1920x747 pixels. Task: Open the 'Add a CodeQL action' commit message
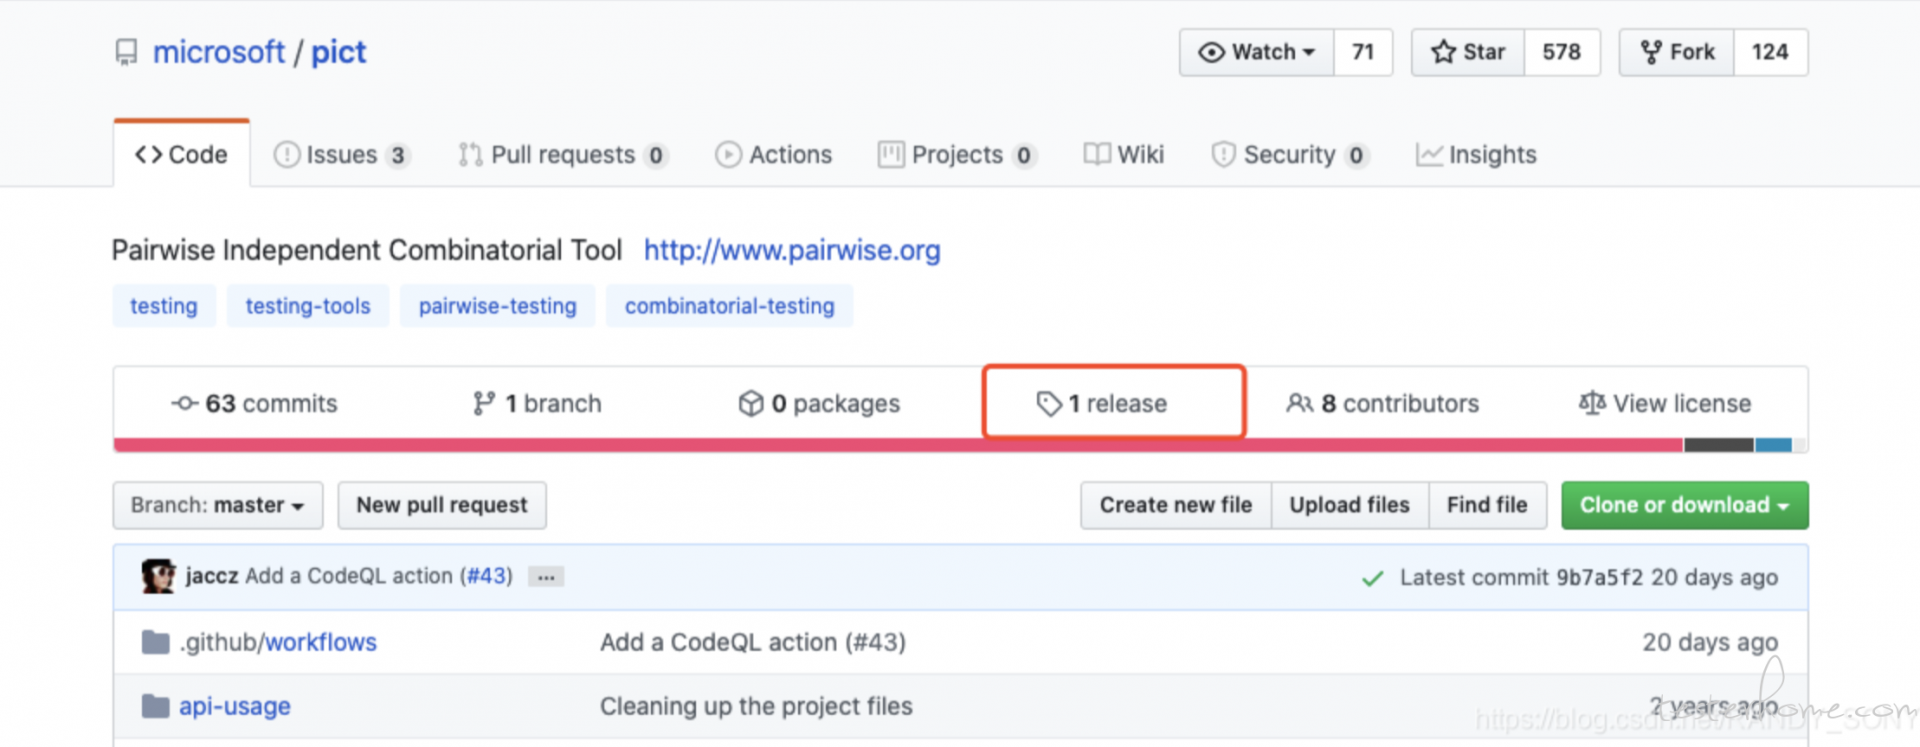(349, 576)
